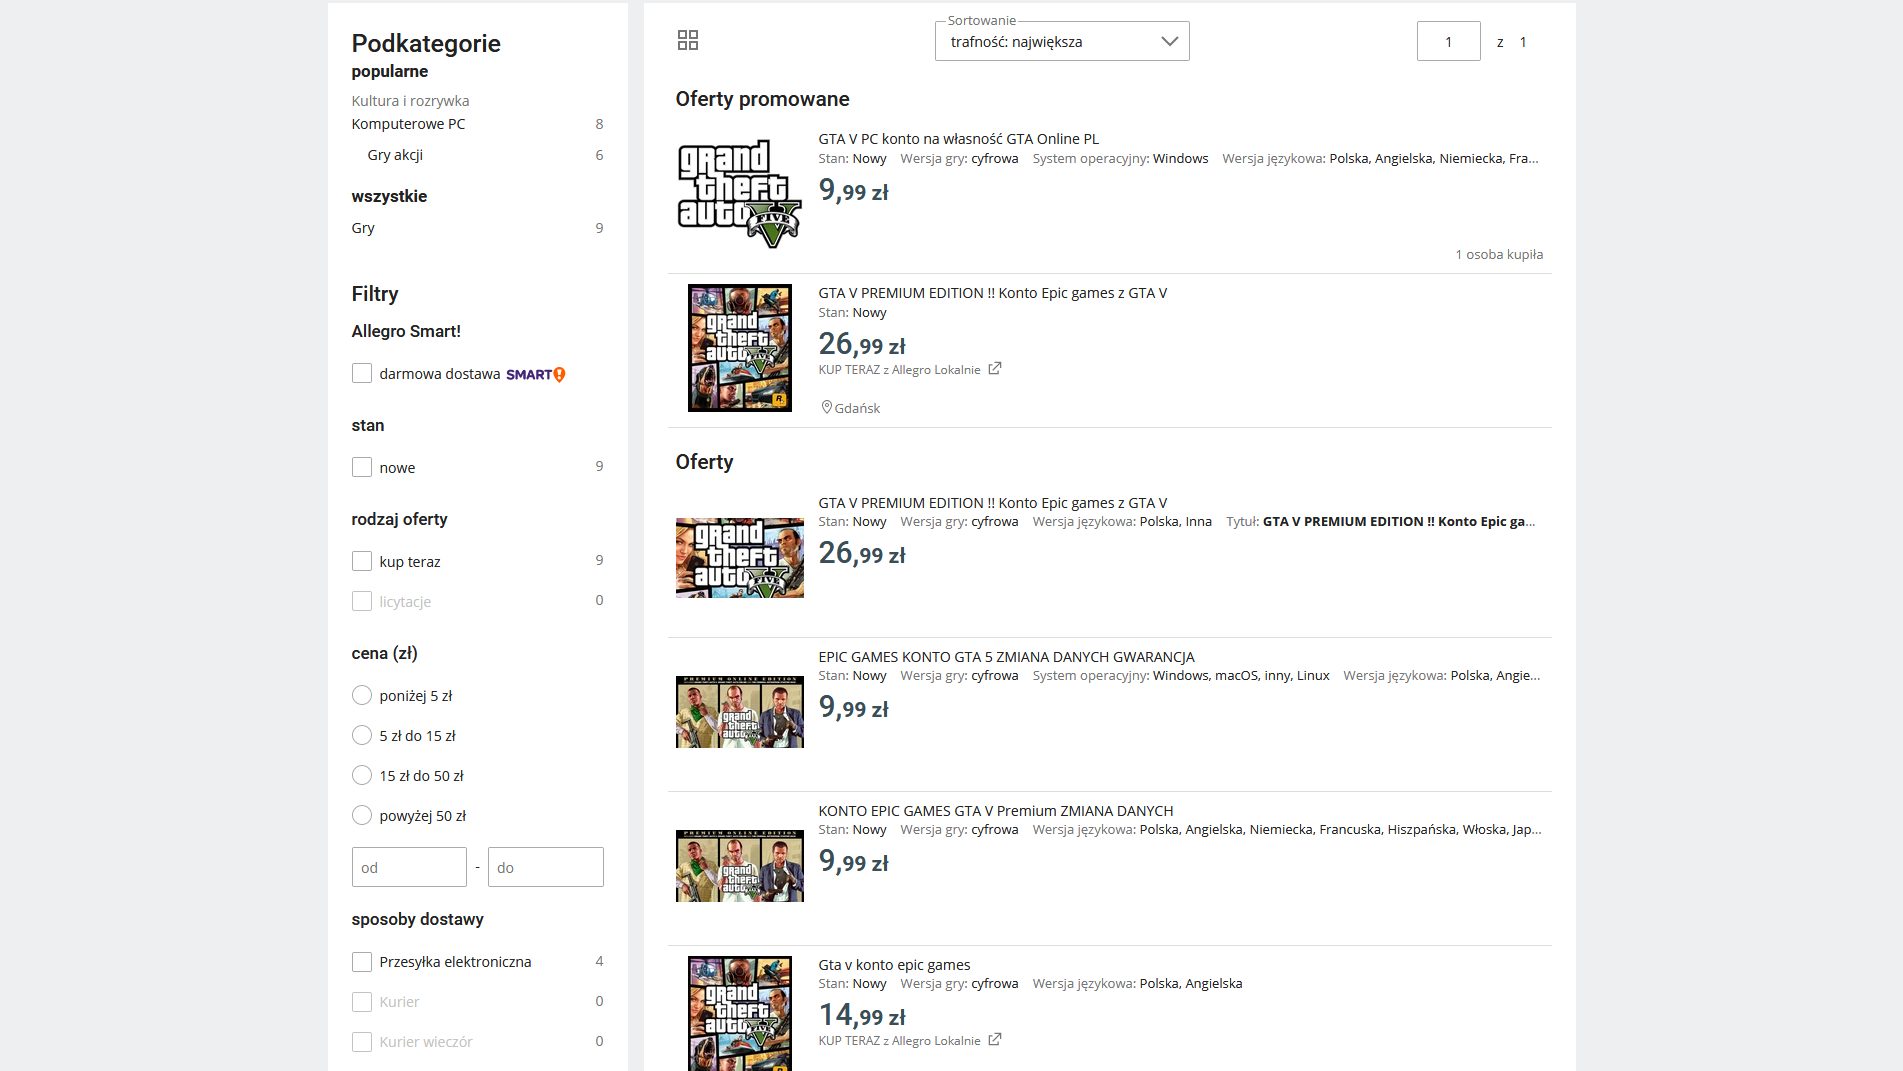Image resolution: width=1903 pixels, height=1071 pixels.
Task: Open GTA V logo thumbnail of first promoted offer
Action: [x=740, y=193]
